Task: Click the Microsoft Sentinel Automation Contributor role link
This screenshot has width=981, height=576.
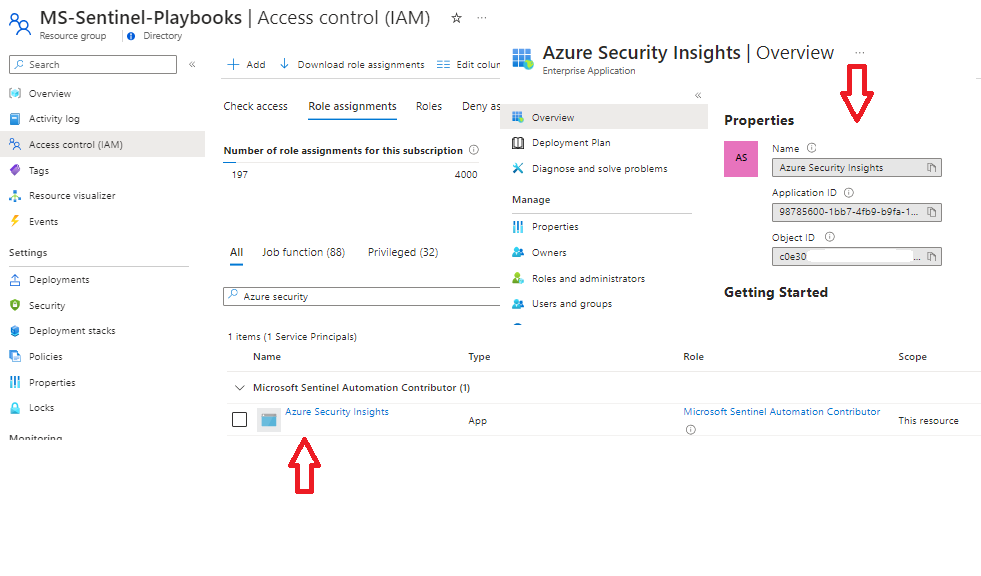Action: point(782,411)
